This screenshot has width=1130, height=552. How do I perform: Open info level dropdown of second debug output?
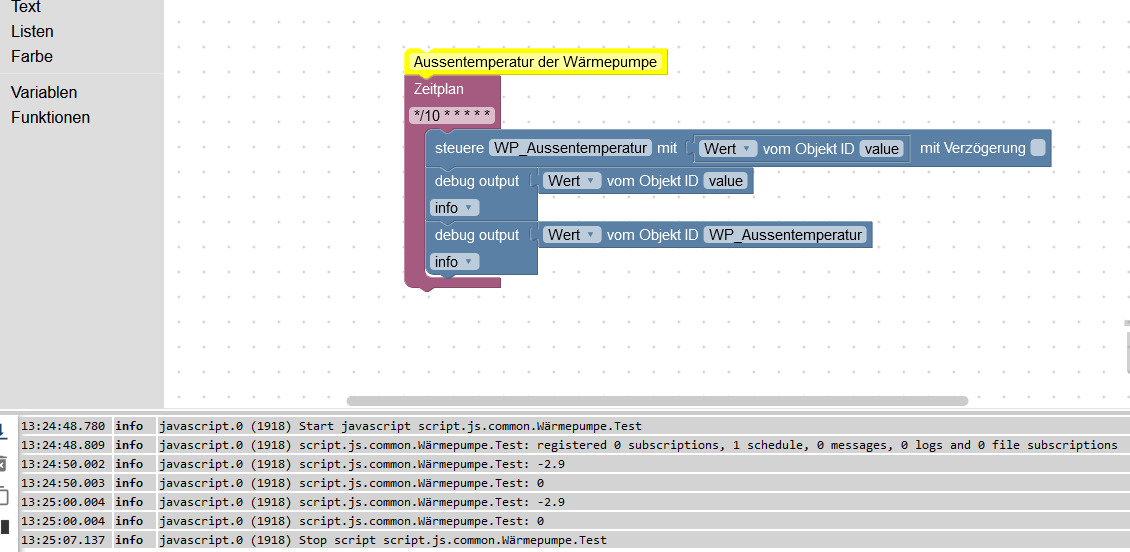(x=454, y=262)
